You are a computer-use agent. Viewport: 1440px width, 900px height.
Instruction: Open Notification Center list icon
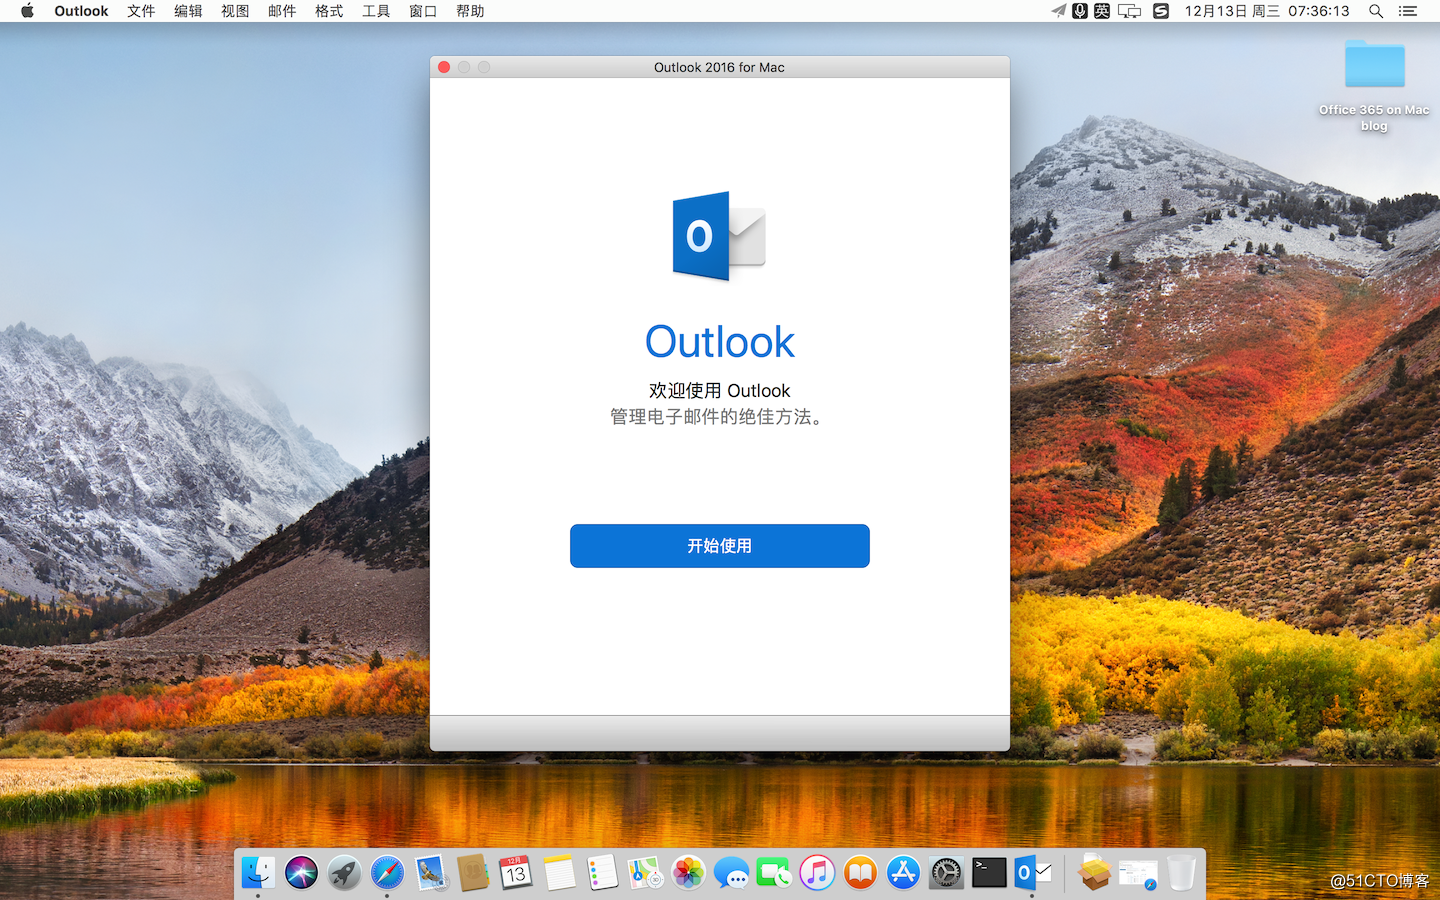[x=1408, y=11]
